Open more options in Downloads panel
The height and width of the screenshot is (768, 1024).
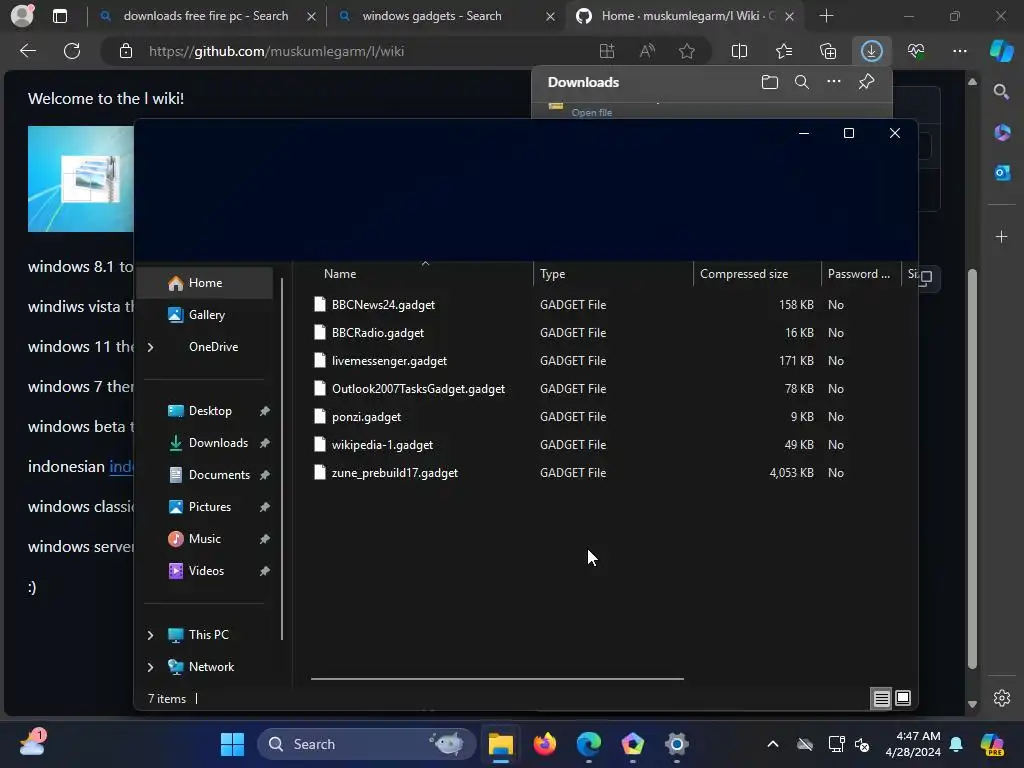[x=833, y=82]
